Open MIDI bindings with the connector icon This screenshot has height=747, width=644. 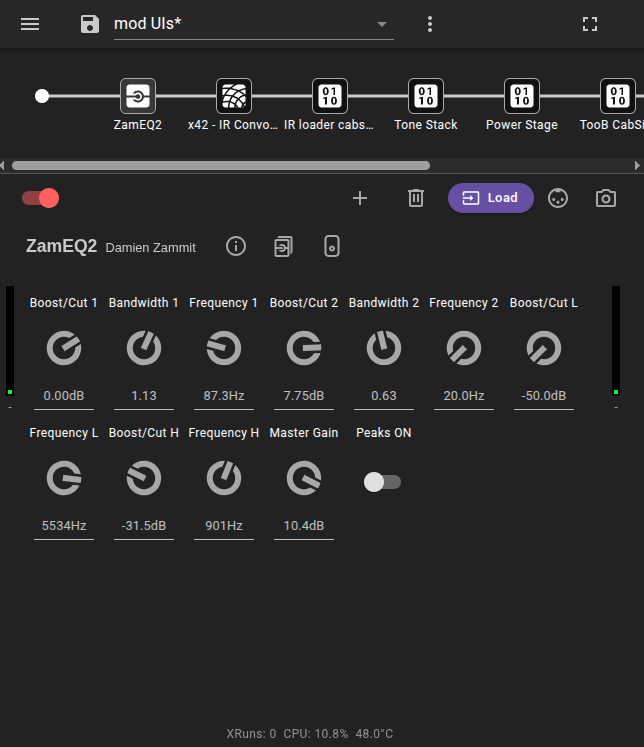(x=558, y=198)
